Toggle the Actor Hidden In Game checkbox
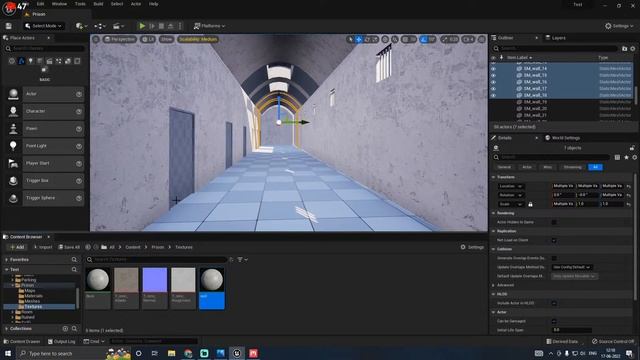The width and height of the screenshot is (640, 360). pyautogui.click(x=554, y=222)
